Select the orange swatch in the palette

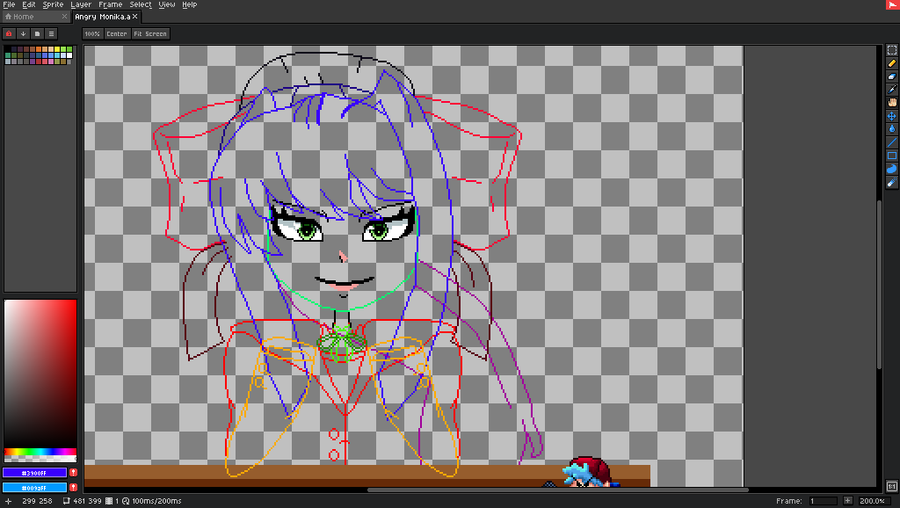pyautogui.click(x=38, y=49)
